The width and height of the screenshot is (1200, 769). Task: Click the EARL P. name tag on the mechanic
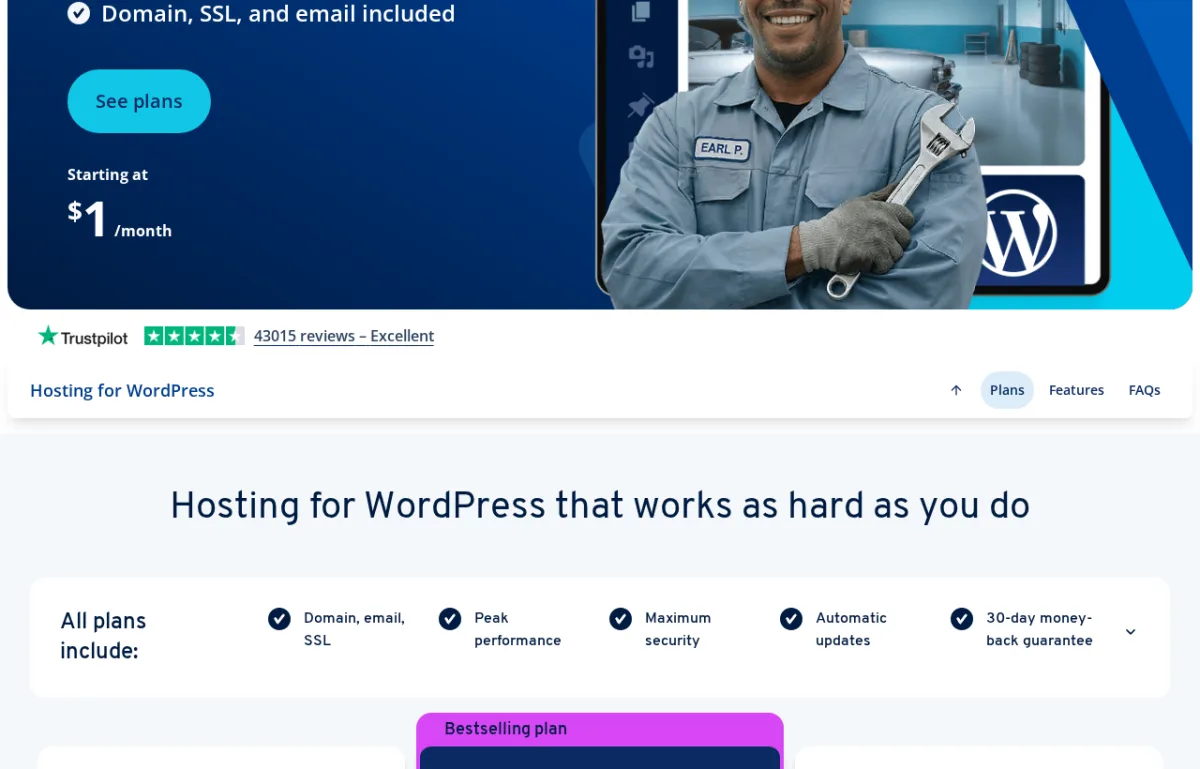coord(722,149)
